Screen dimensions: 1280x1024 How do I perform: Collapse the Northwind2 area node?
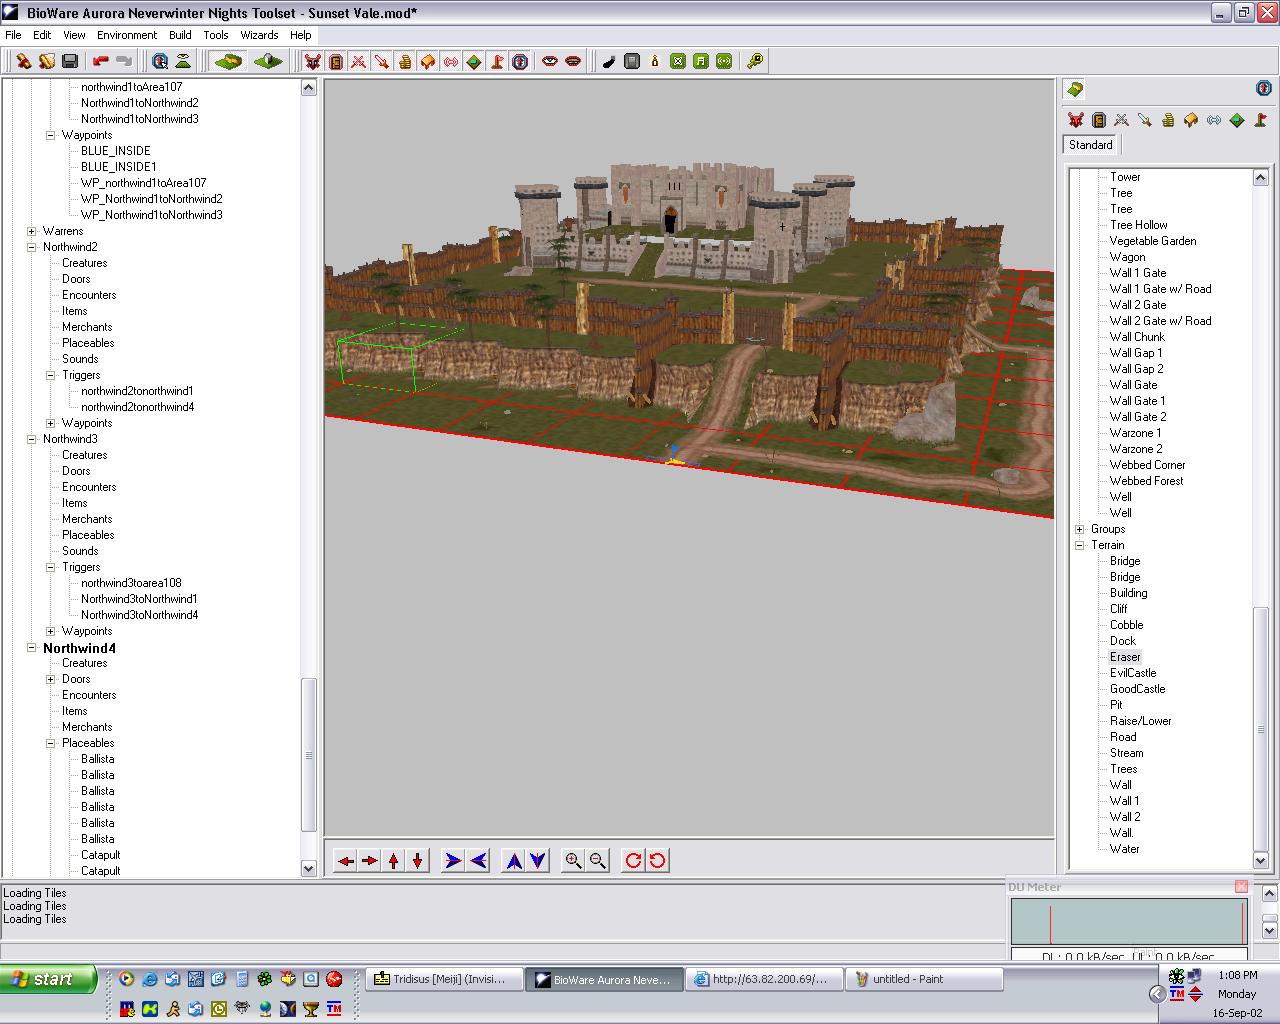tap(32, 247)
